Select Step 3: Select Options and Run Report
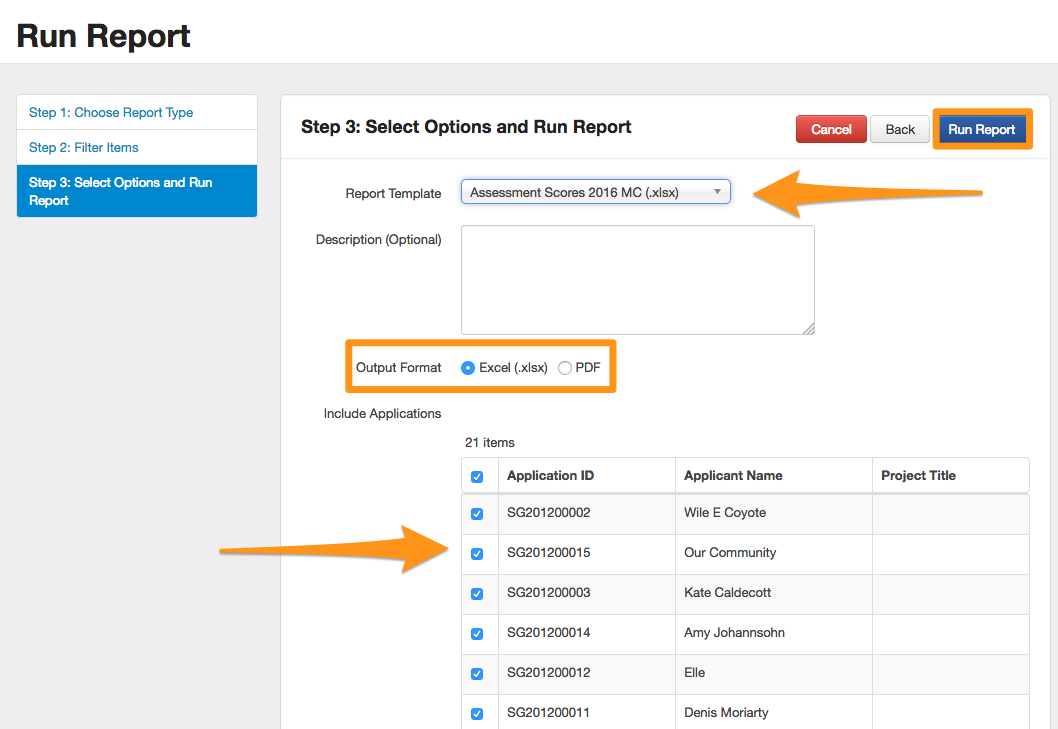This screenshot has height=729, width=1058. pyautogui.click(x=120, y=191)
